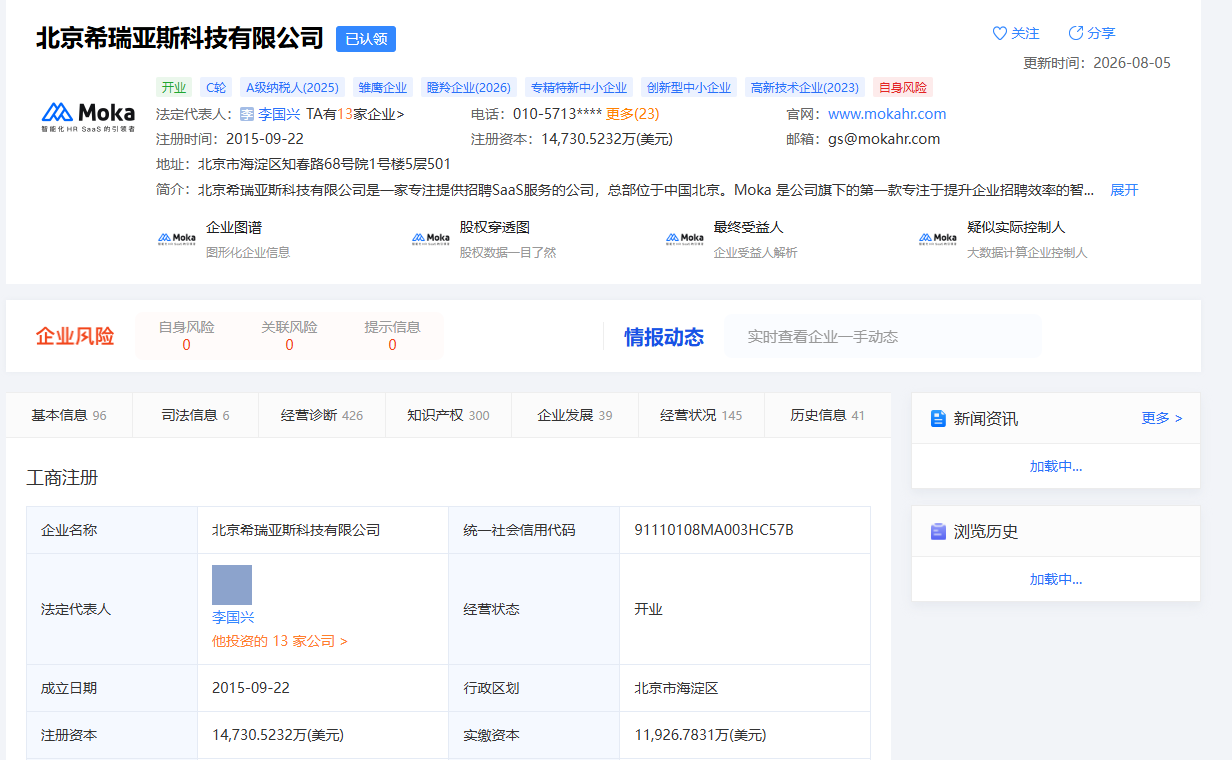This screenshot has width=1232, height=760.
Task: Switch to the 知识产权 tab
Action: pyautogui.click(x=448, y=415)
